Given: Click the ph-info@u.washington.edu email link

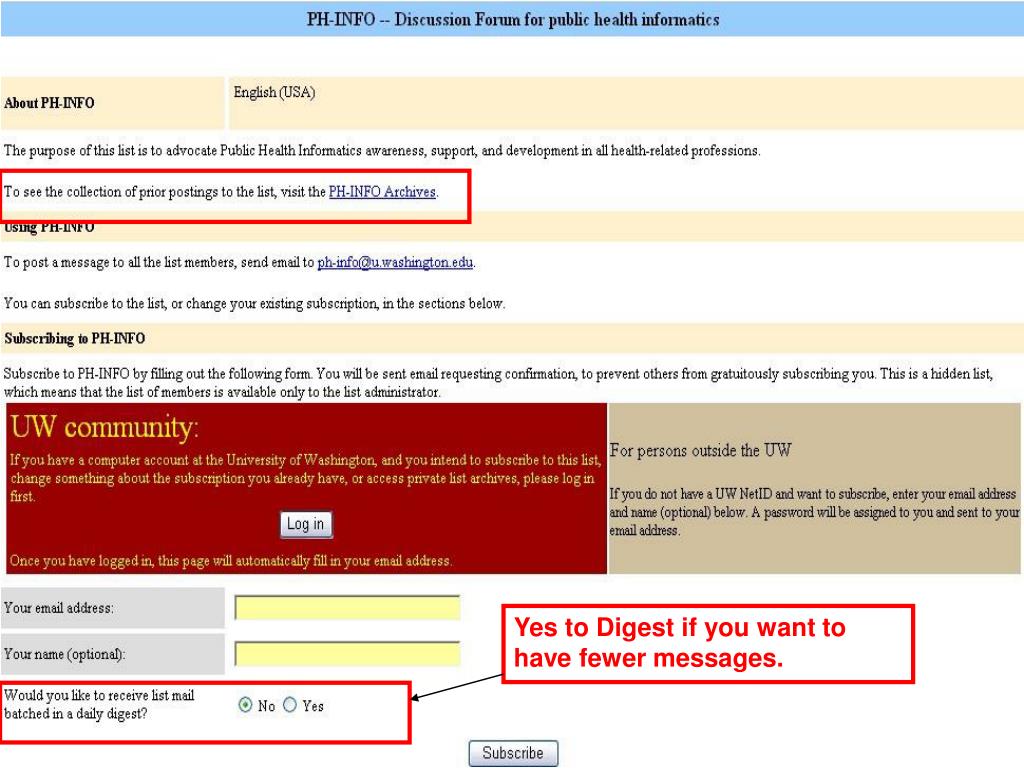Looking at the screenshot, I should click(395, 263).
